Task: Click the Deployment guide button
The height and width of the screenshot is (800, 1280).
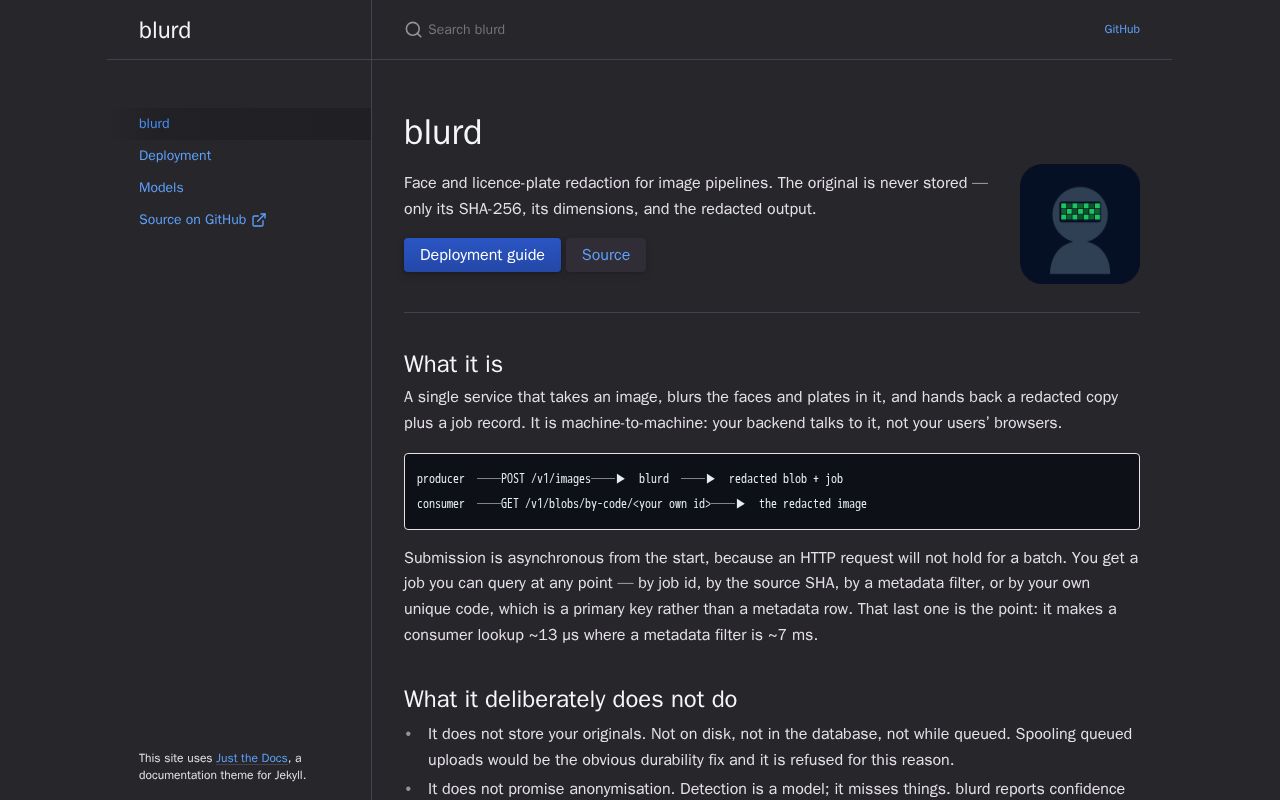Action: (x=482, y=255)
